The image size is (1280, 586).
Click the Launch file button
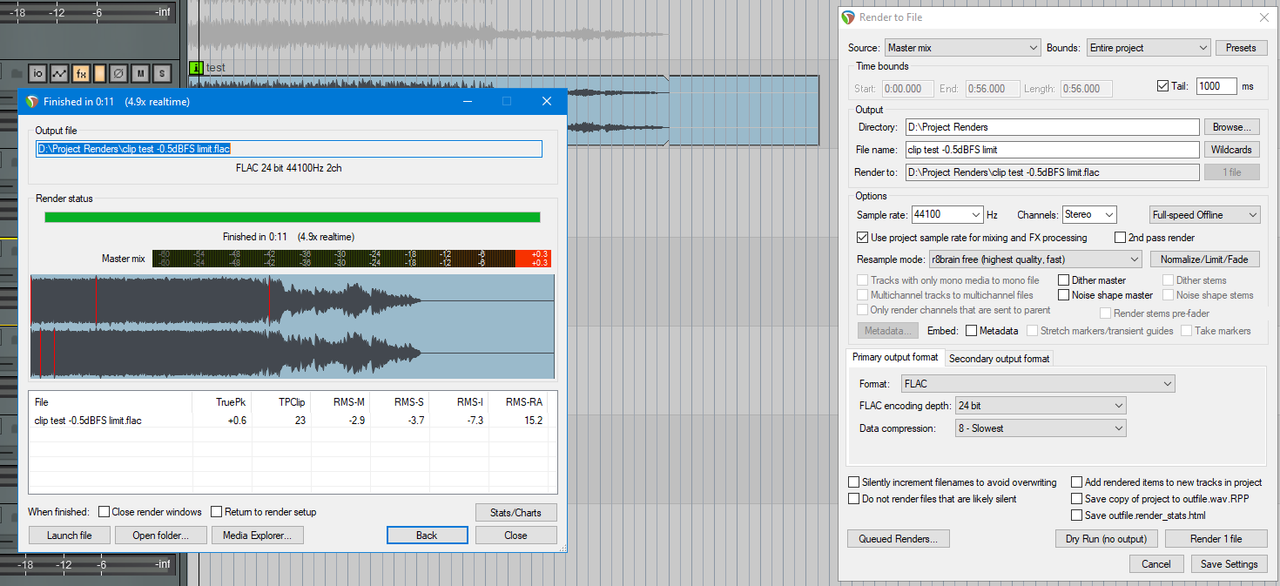point(69,535)
